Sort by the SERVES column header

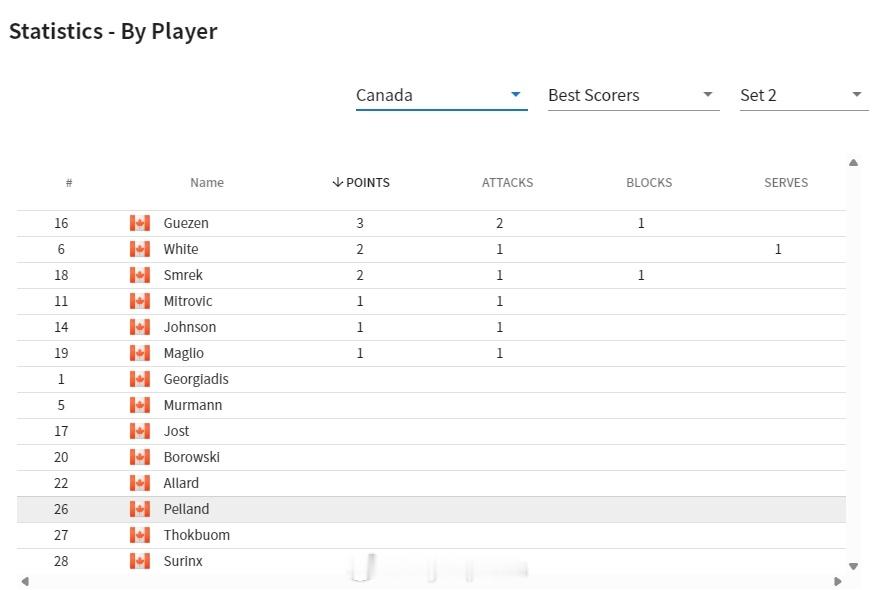786,182
